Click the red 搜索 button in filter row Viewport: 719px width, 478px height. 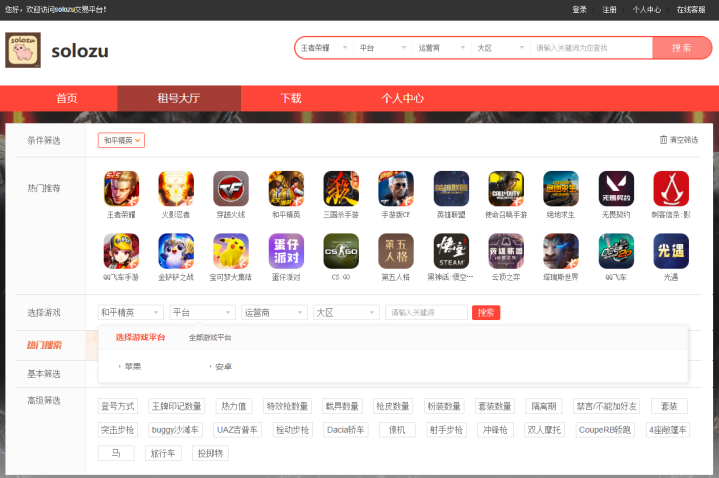coord(486,312)
